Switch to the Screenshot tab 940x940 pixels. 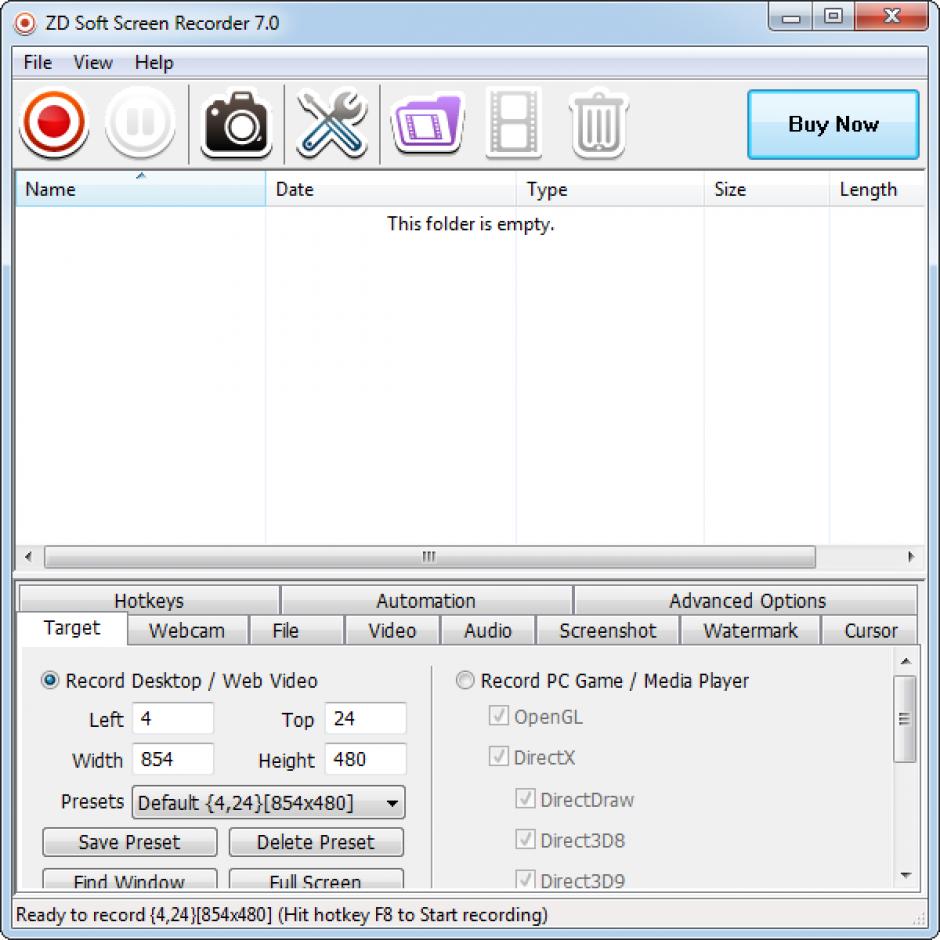pyautogui.click(x=607, y=630)
